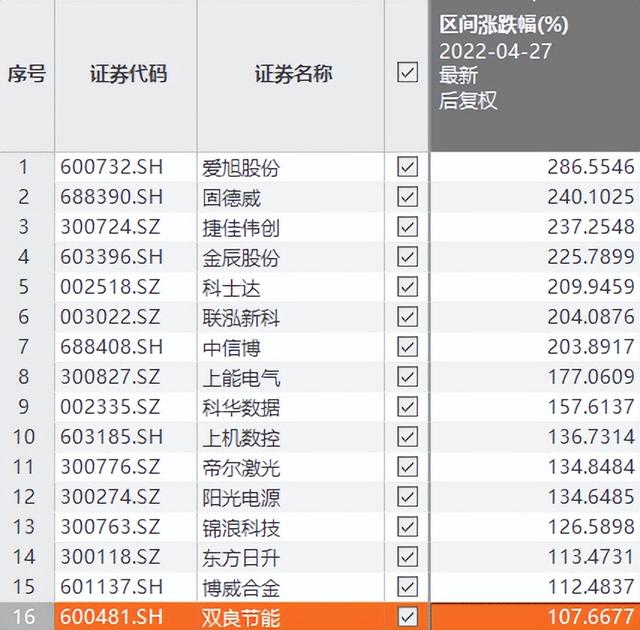Toggle the checkbox for 上机数控

coord(407,437)
